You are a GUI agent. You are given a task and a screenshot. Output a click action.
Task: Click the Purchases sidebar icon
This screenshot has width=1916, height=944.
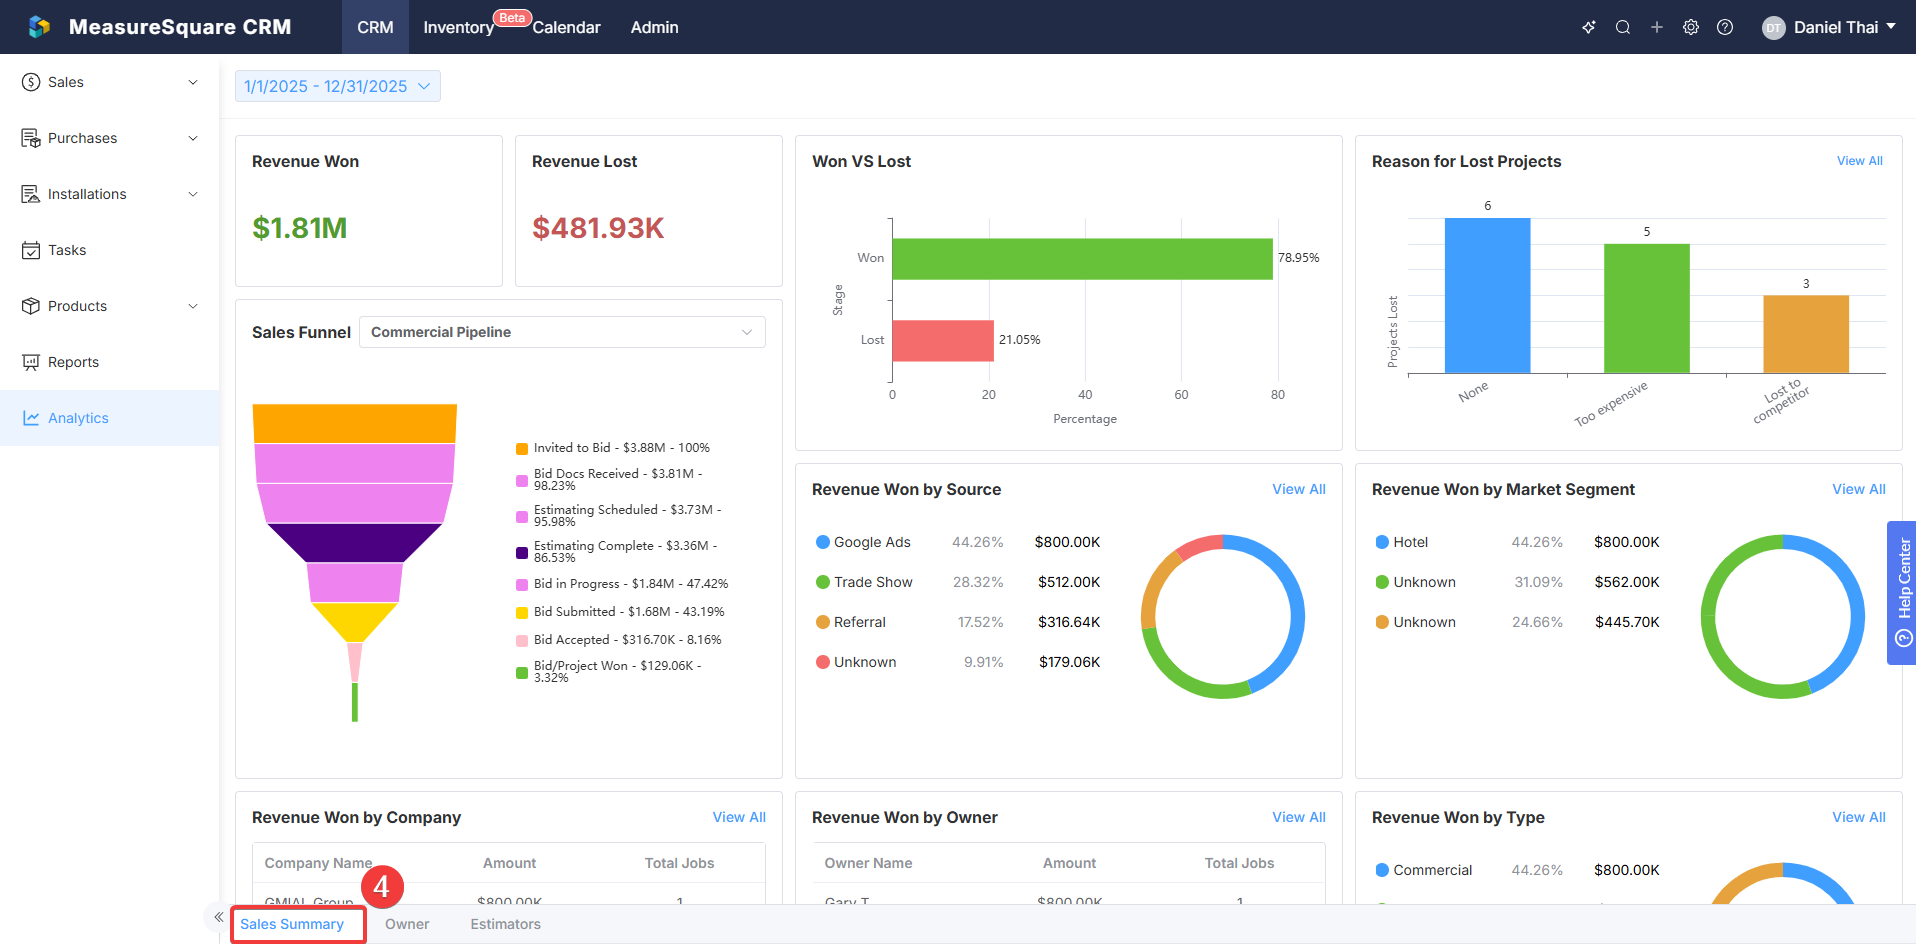pyautogui.click(x=31, y=138)
